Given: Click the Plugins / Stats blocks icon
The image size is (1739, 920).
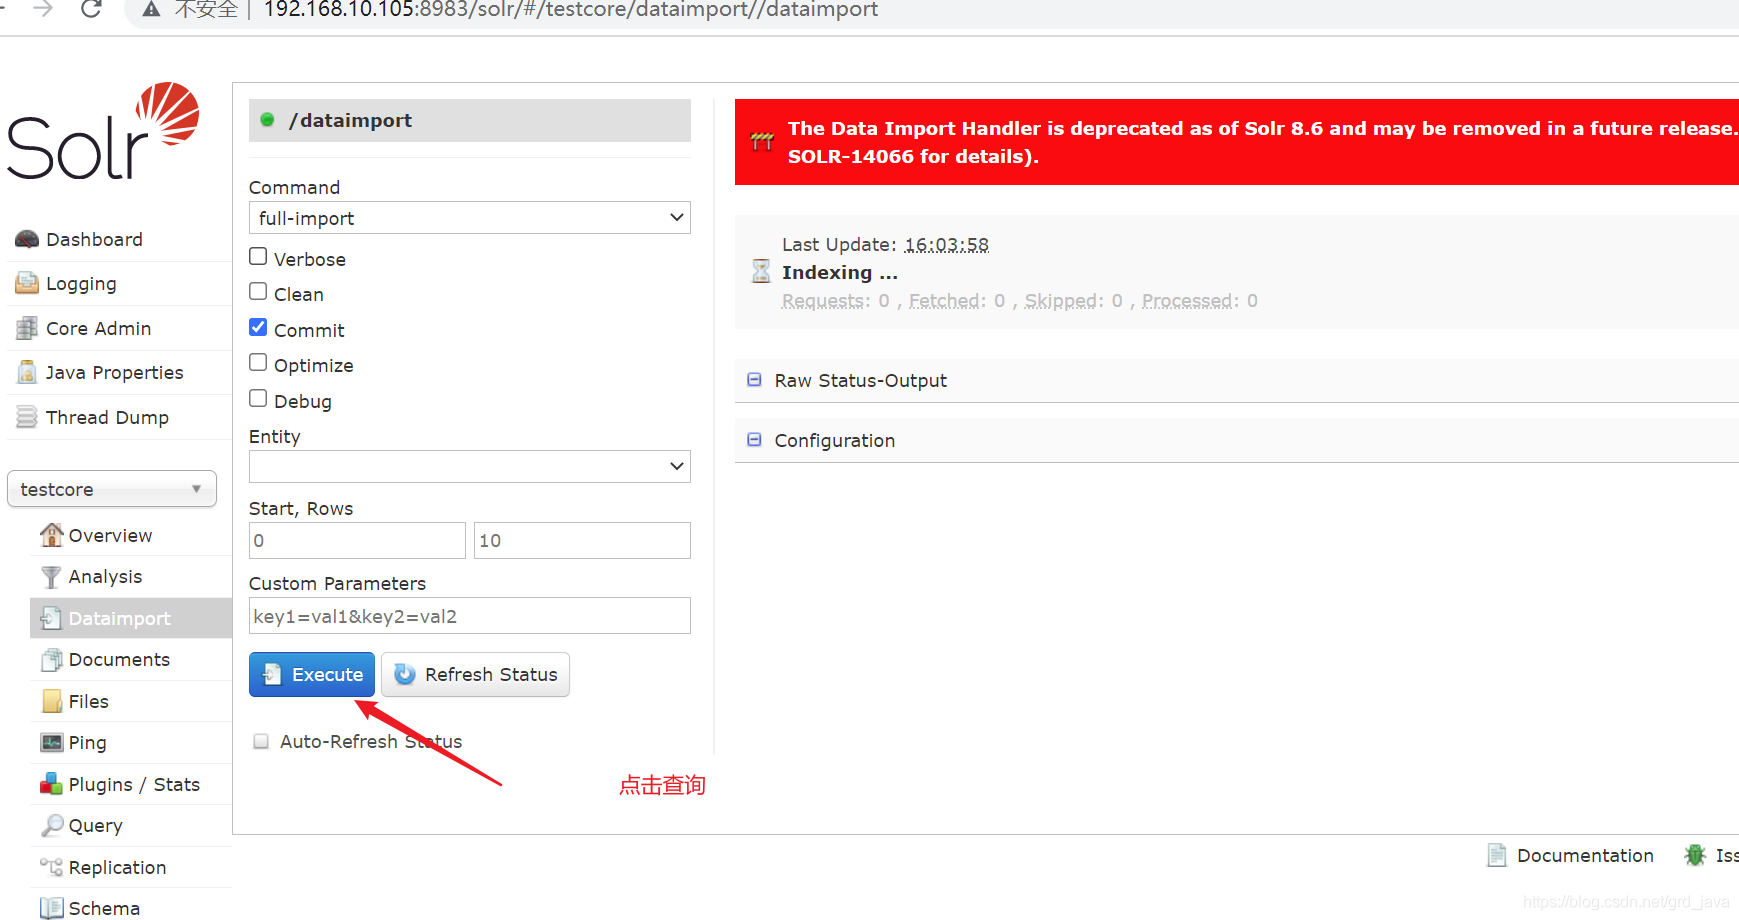Looking at the screenshot, I should click(x=51, y=784).
